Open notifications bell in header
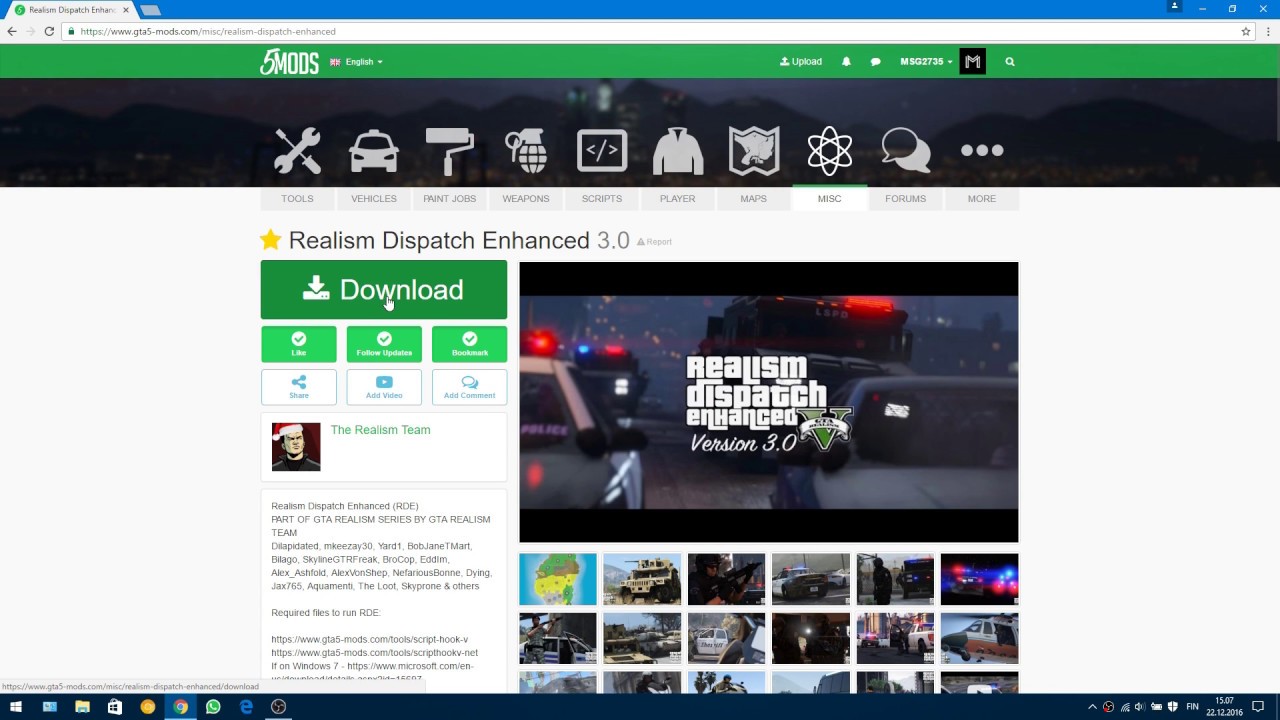Image resolution: width=1280 pixels, height=720 pixels. coord(846,62)
